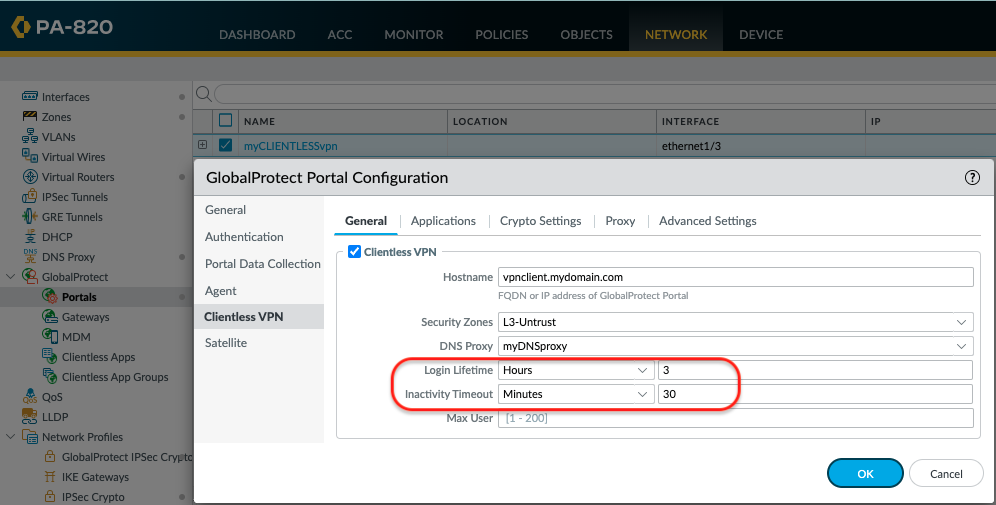The image size is (996, 505).
Task: Click the search magnifier icon
Action: pyautogui.click(x=203, y=94)
